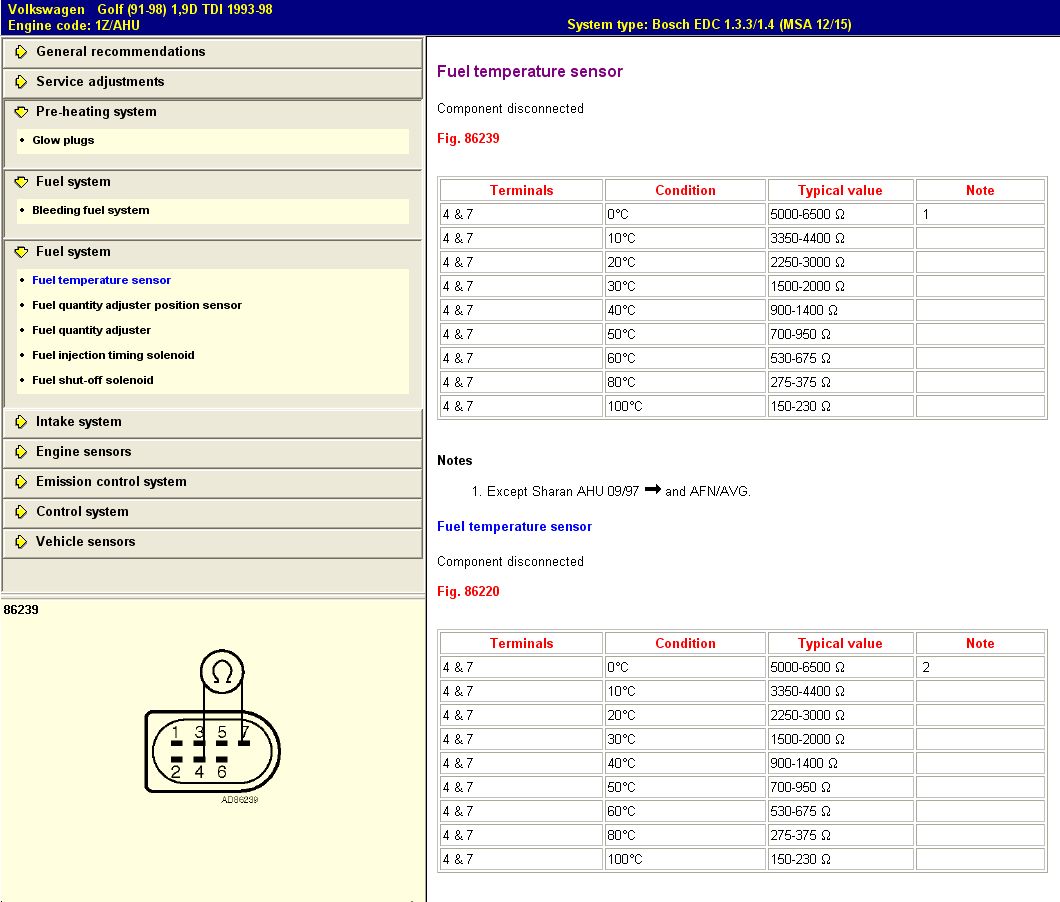This screenshot has width=1060, height=902.
Task: Click arrow icon beside Vehicle sensors
Action: pos(21,542)
